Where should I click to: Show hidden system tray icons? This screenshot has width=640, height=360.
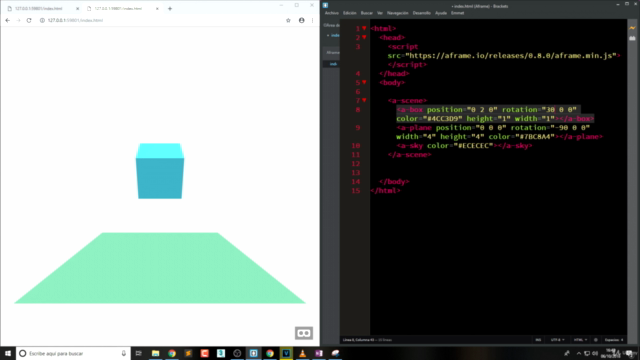[x=578, y=353]
